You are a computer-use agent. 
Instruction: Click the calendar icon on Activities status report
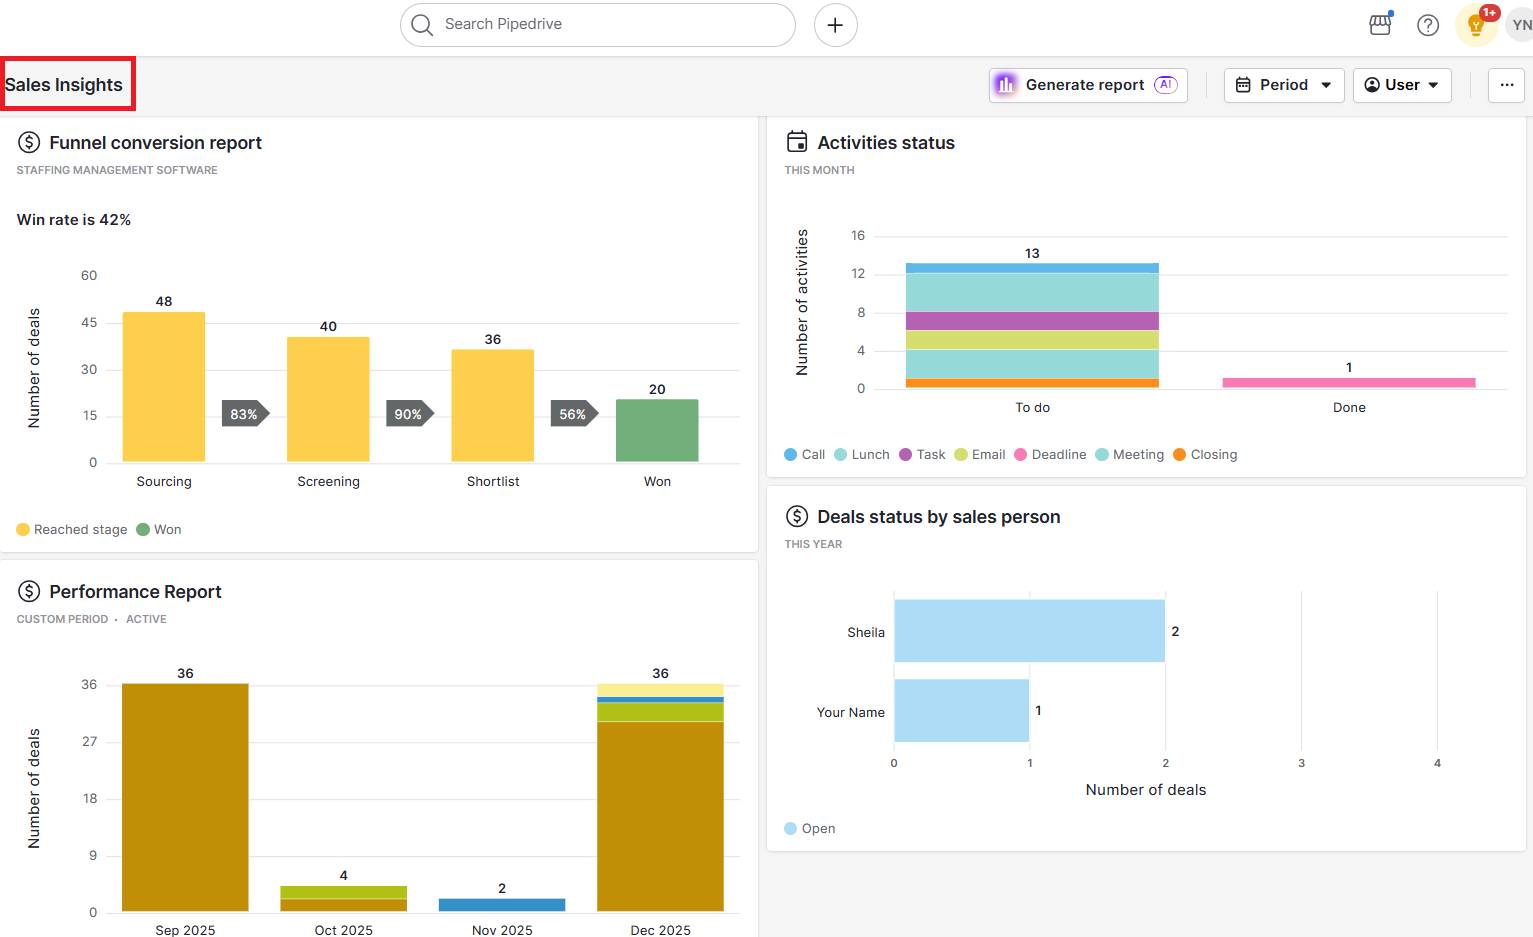(x=796, y=142)
